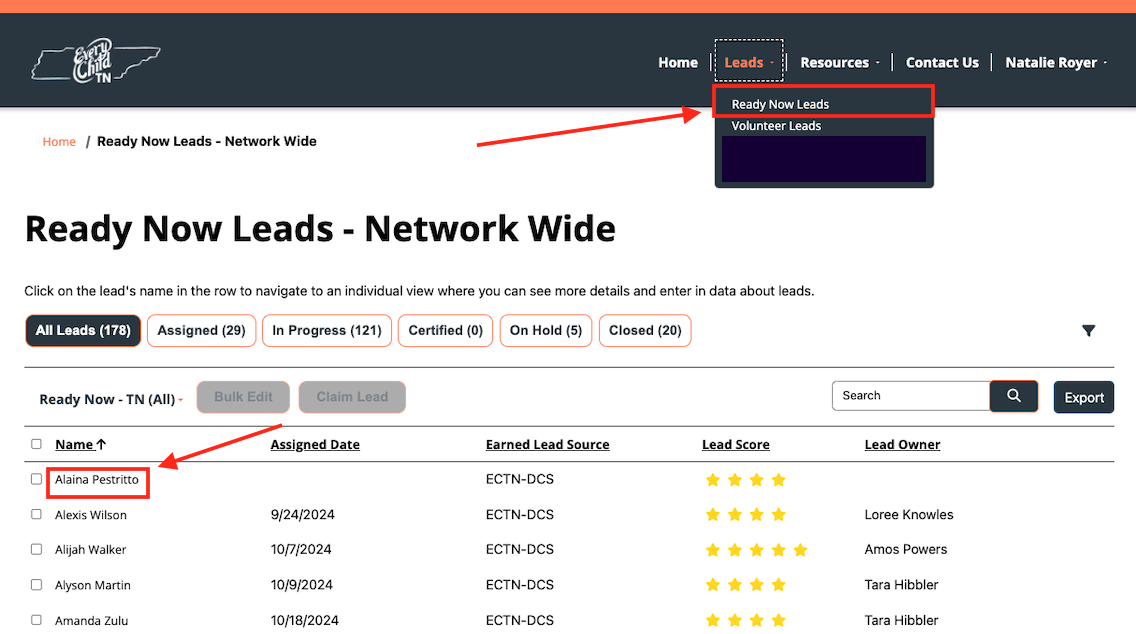This screenshot has width=1136, height=634.
Task: Sort by Lead Score column
Action: click(x=735, y=445)
